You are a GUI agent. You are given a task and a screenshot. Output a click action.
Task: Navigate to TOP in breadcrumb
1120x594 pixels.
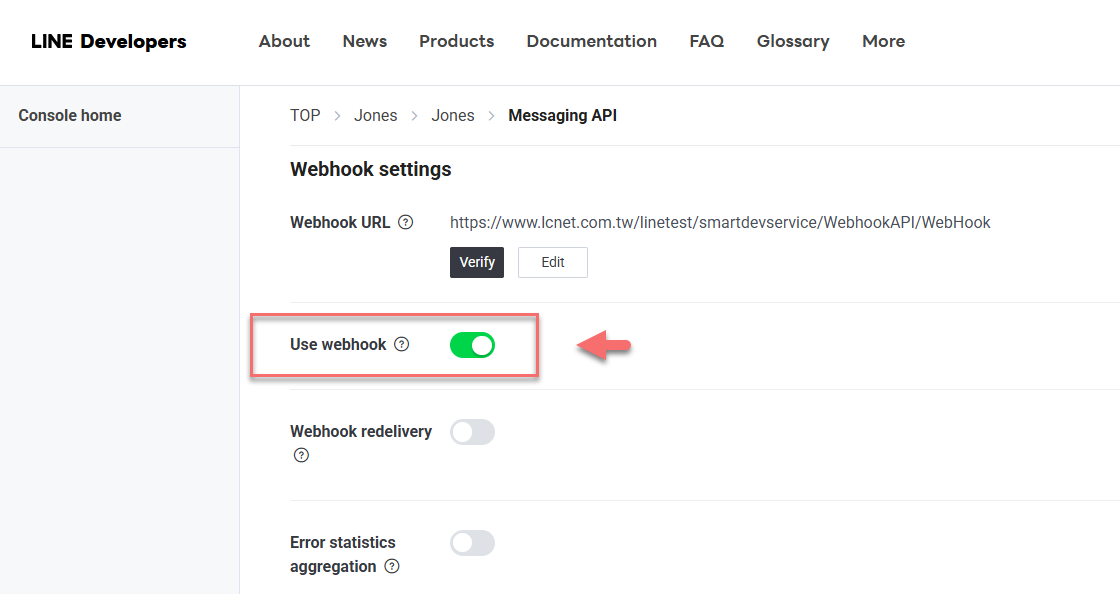305,116
